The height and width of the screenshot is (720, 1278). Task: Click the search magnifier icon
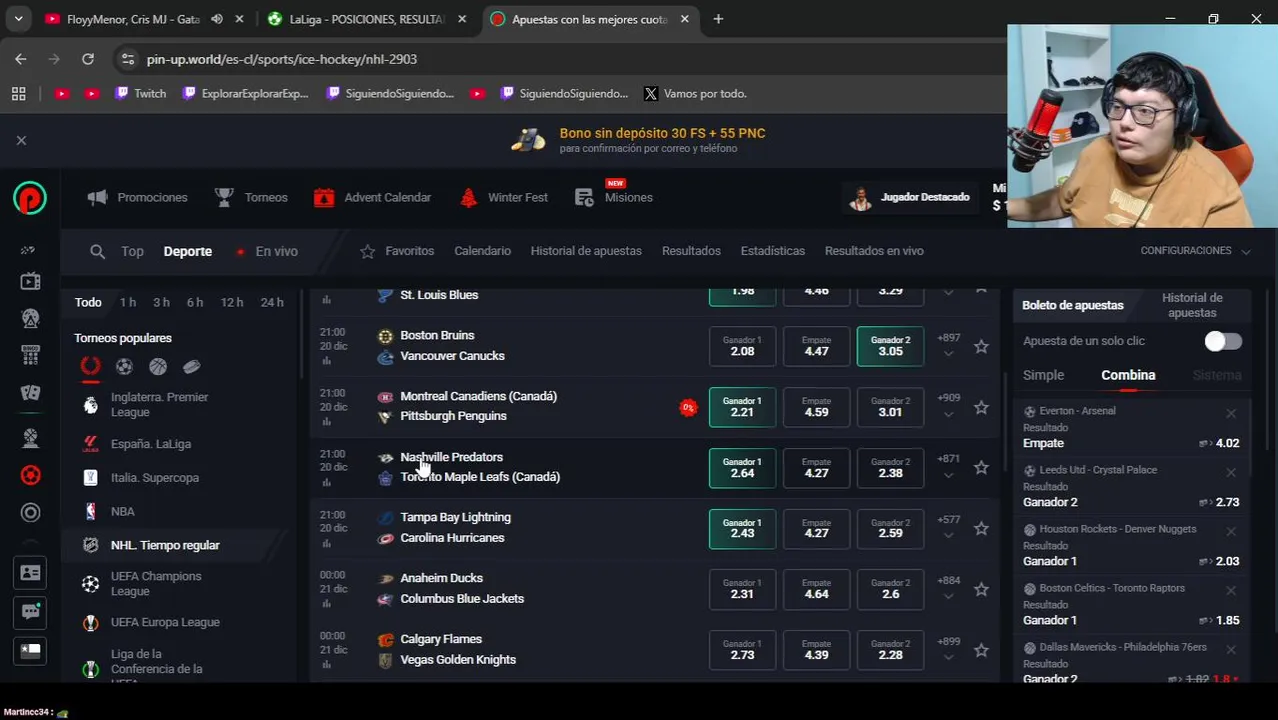click(97, 252)
